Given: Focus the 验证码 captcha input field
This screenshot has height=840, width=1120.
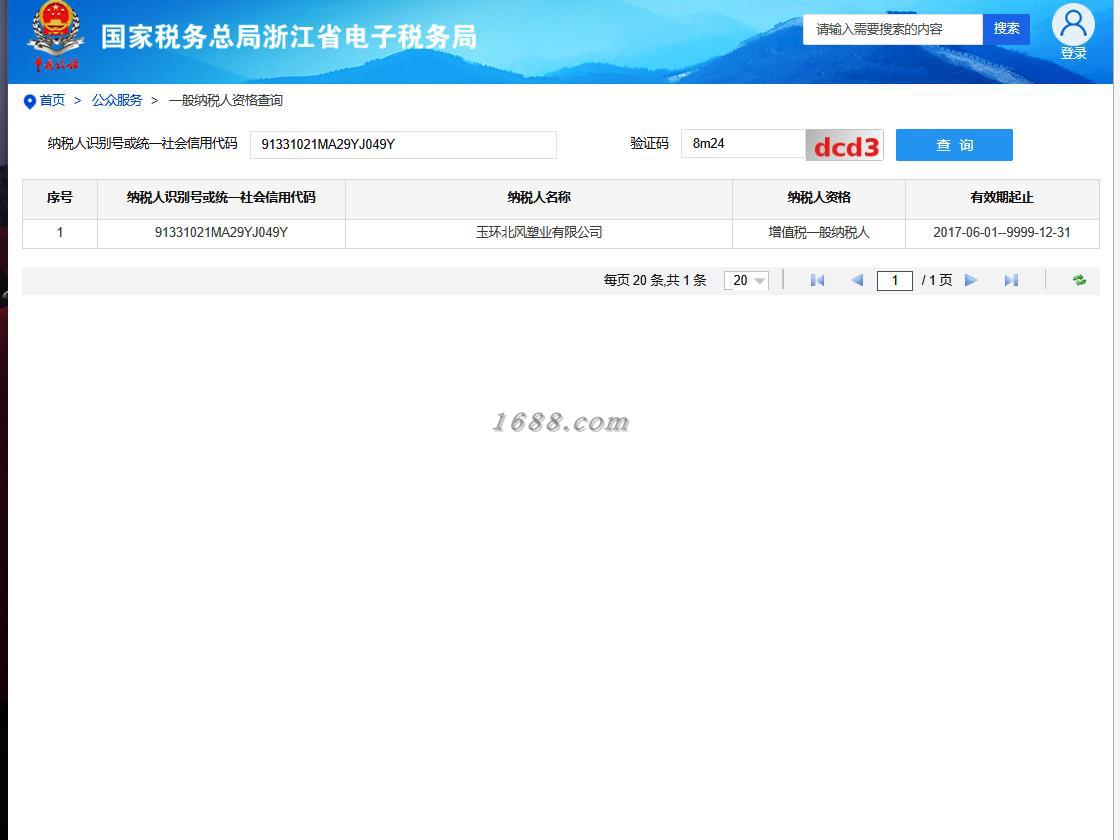Looking at the screenshot, I should pyautogui.click(x=744, y=144).
